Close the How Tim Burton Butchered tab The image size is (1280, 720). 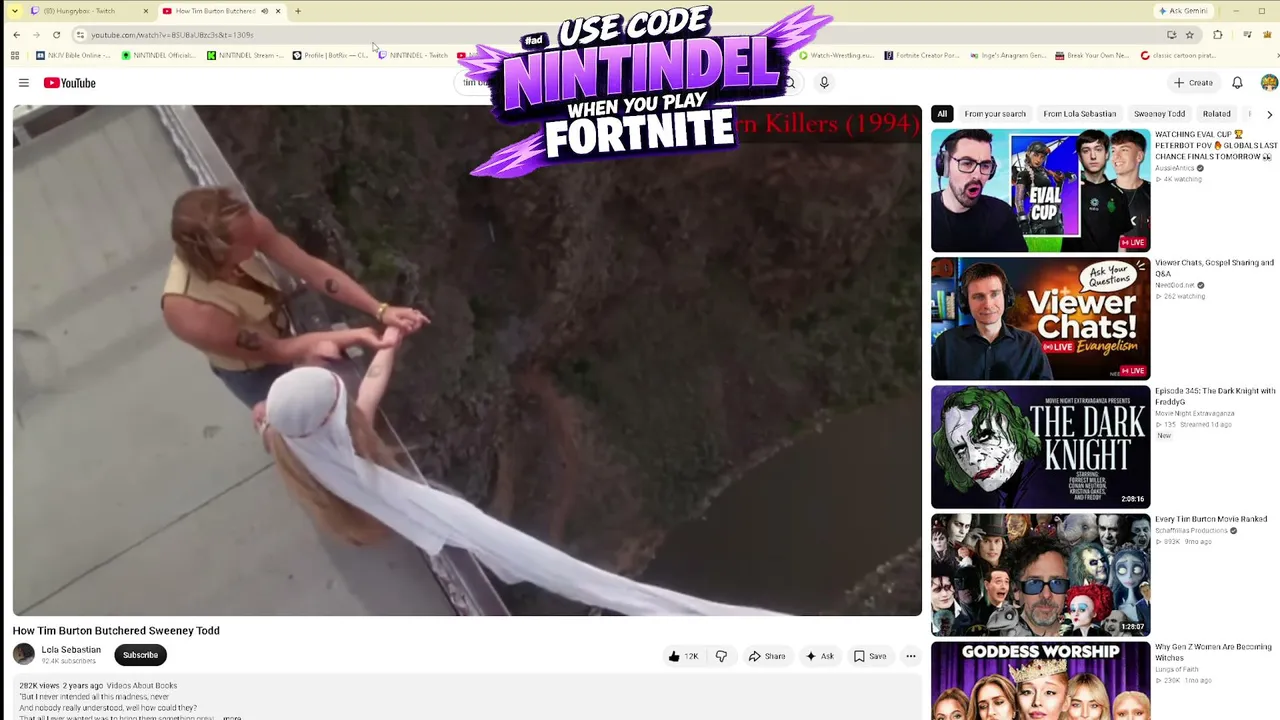pos(278,11)
